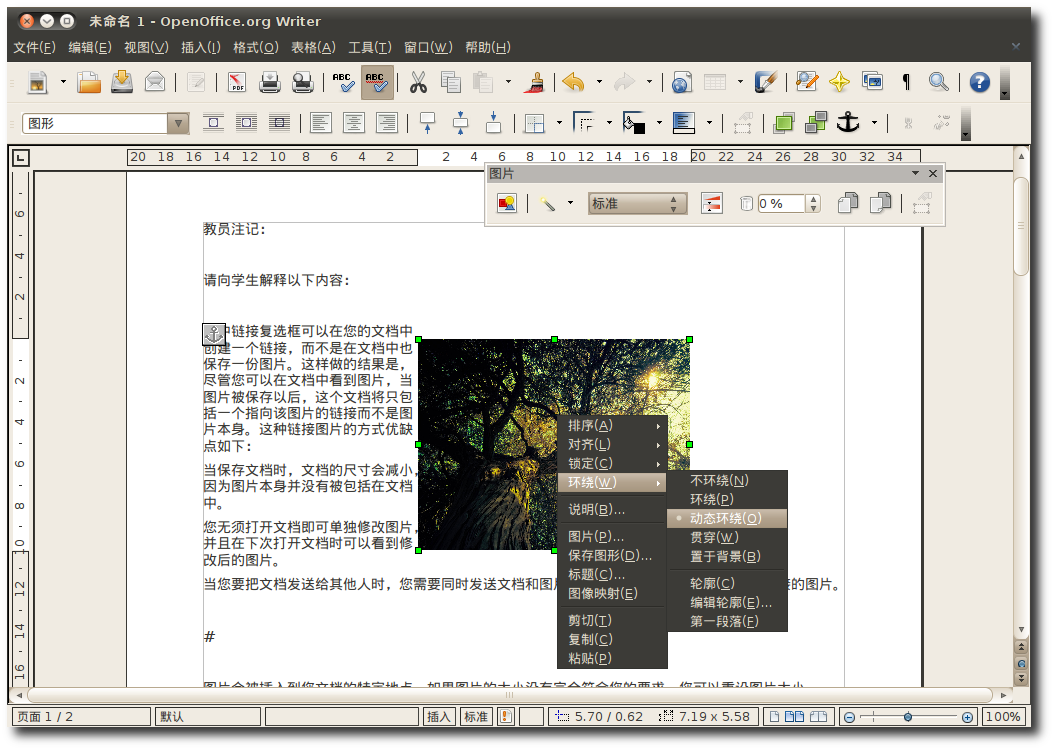Open dropdown next to New document icon
1054x750 pixels.
pyautogui.click(x=63, y=82)
